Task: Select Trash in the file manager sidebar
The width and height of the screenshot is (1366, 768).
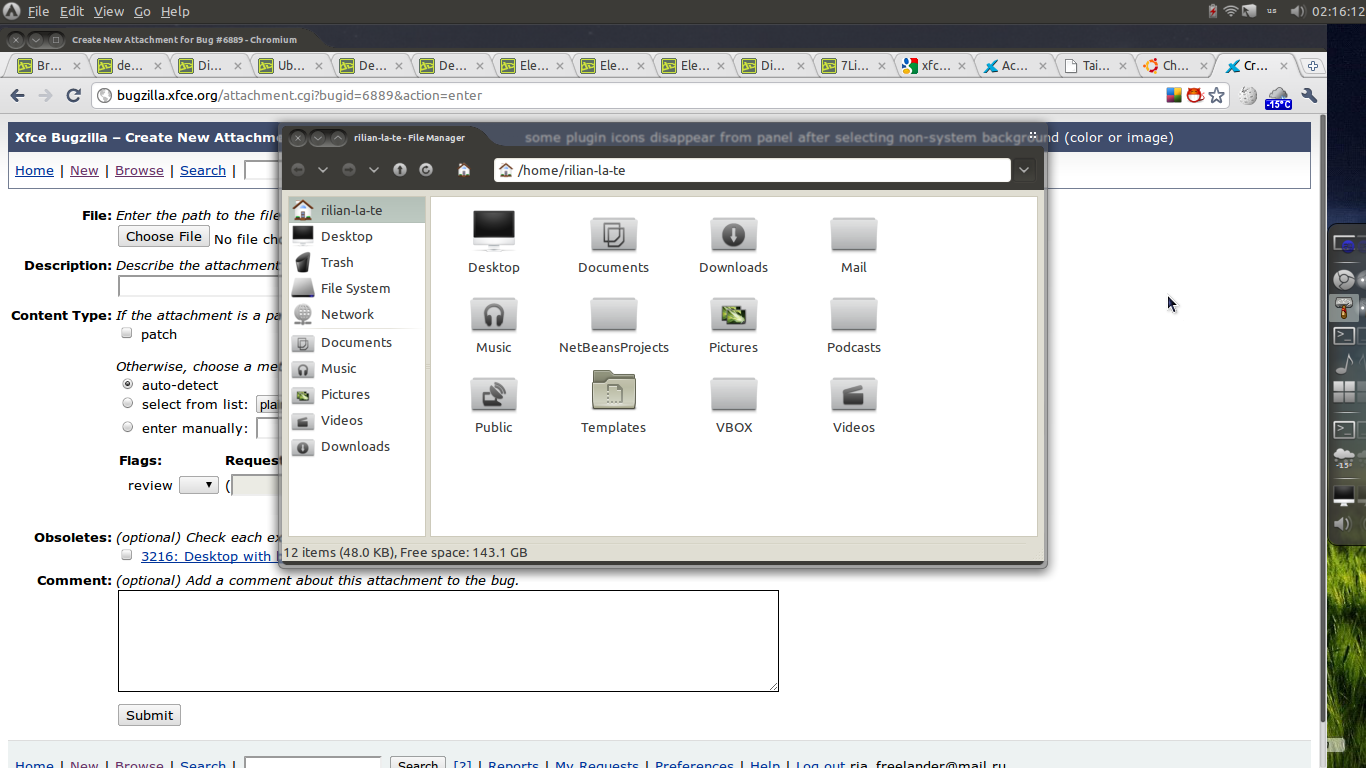Action: click(337, 262)
